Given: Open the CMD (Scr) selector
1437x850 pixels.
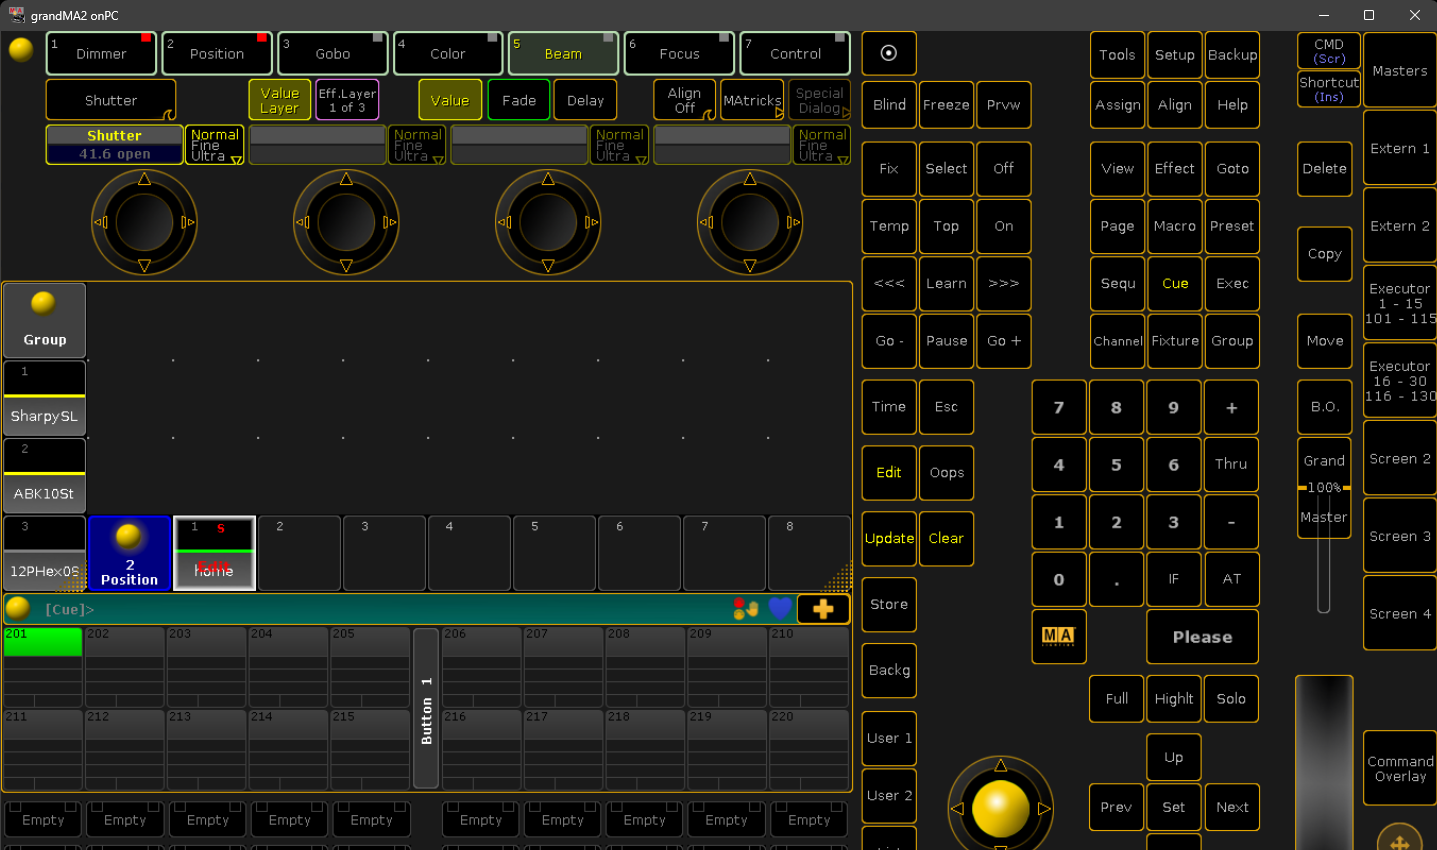Looking at the screenshot, I should 1329,51.
